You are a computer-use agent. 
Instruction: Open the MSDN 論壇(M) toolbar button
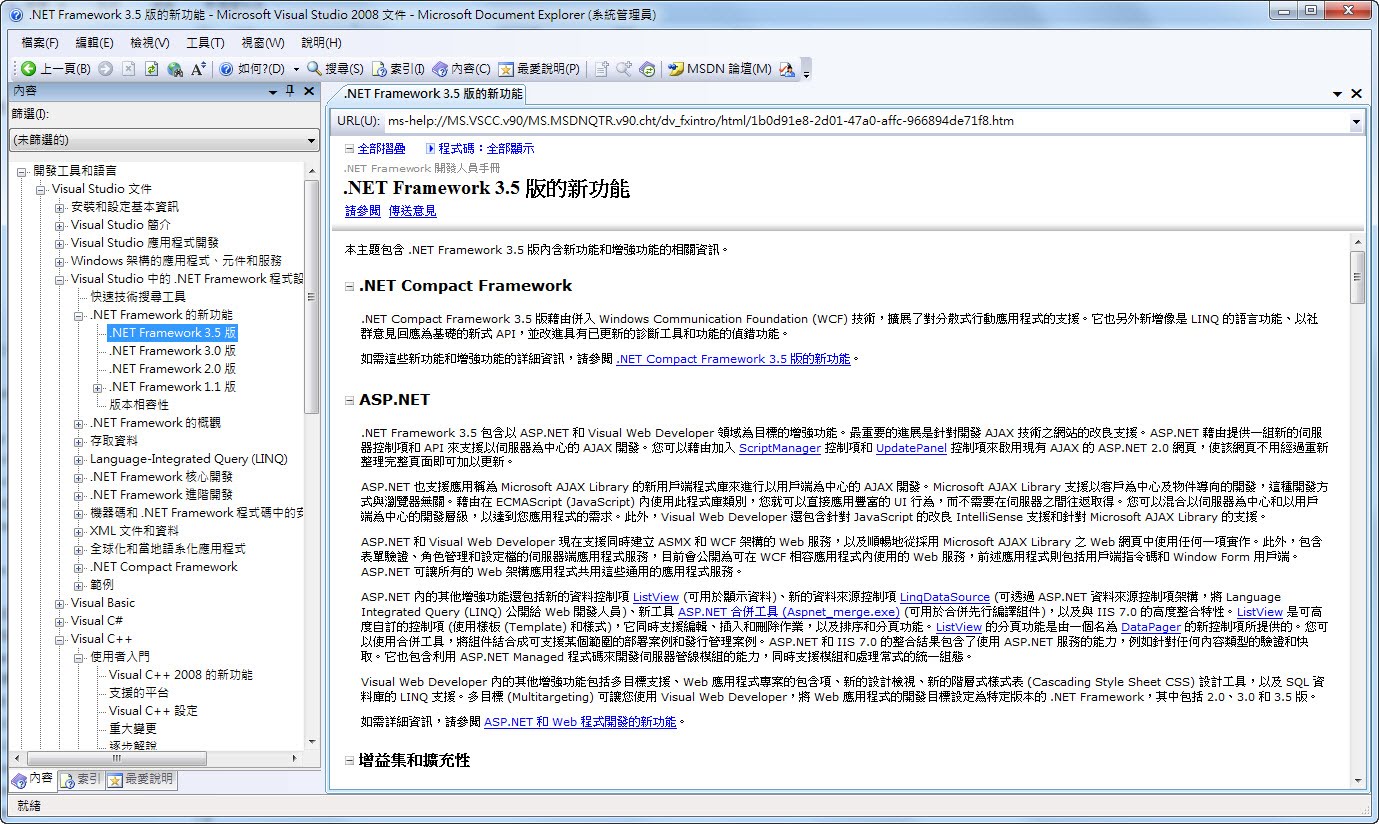point(720,69)
